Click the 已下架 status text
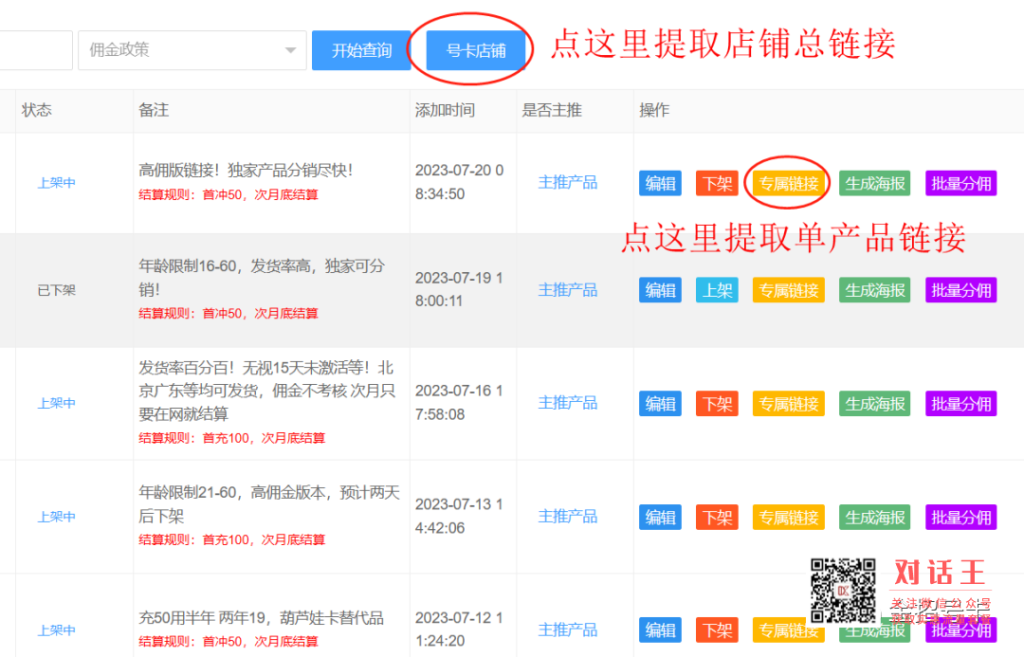 (x=56, y=290)
